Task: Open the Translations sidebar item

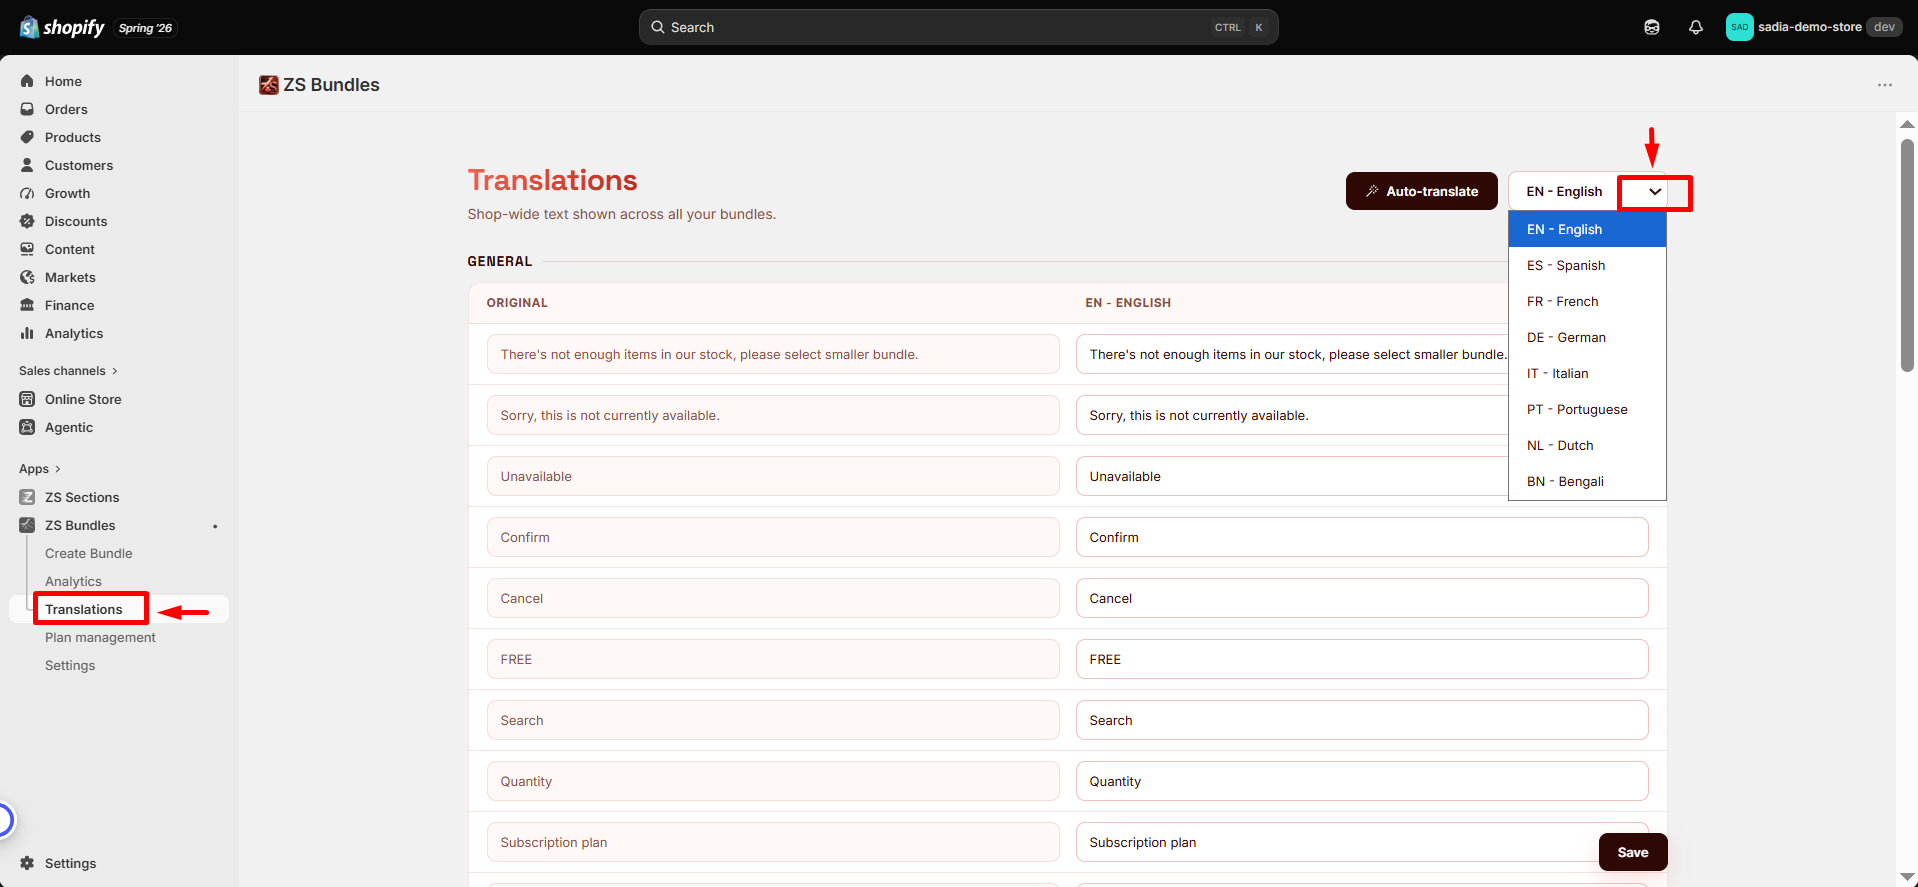Action: [84, 609]
